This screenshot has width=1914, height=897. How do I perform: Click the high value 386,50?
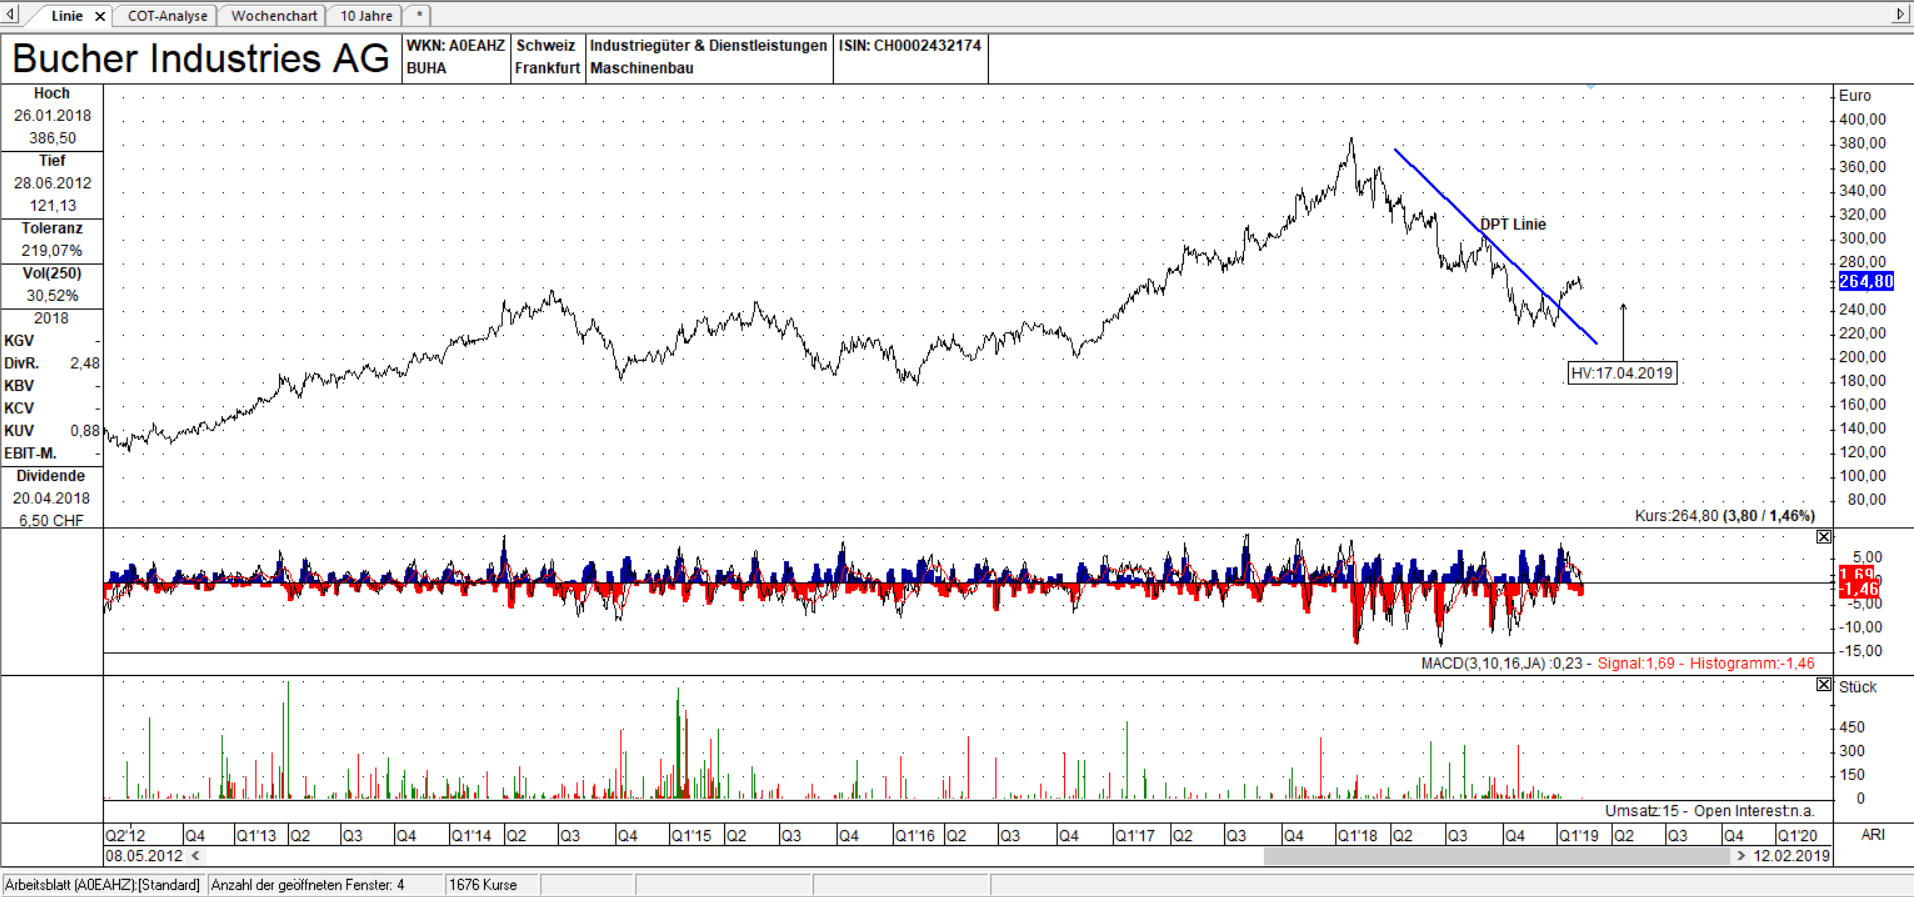point(52,138)
